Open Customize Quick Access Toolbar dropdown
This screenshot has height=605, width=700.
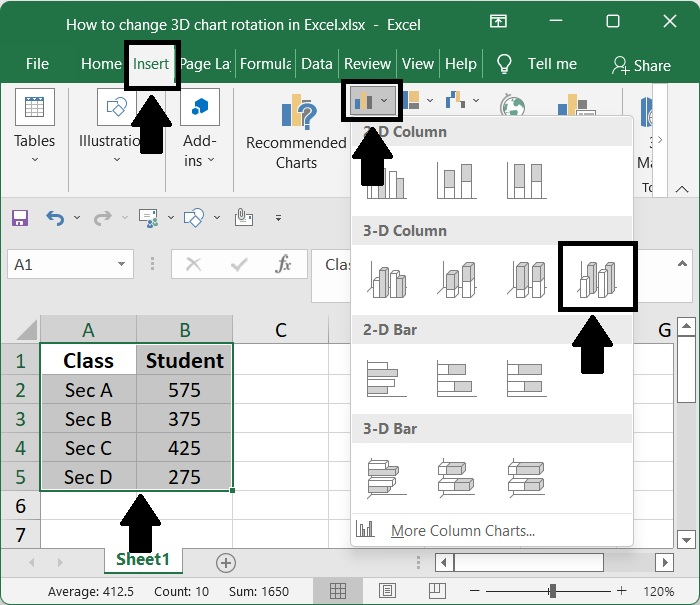[279, 218]
